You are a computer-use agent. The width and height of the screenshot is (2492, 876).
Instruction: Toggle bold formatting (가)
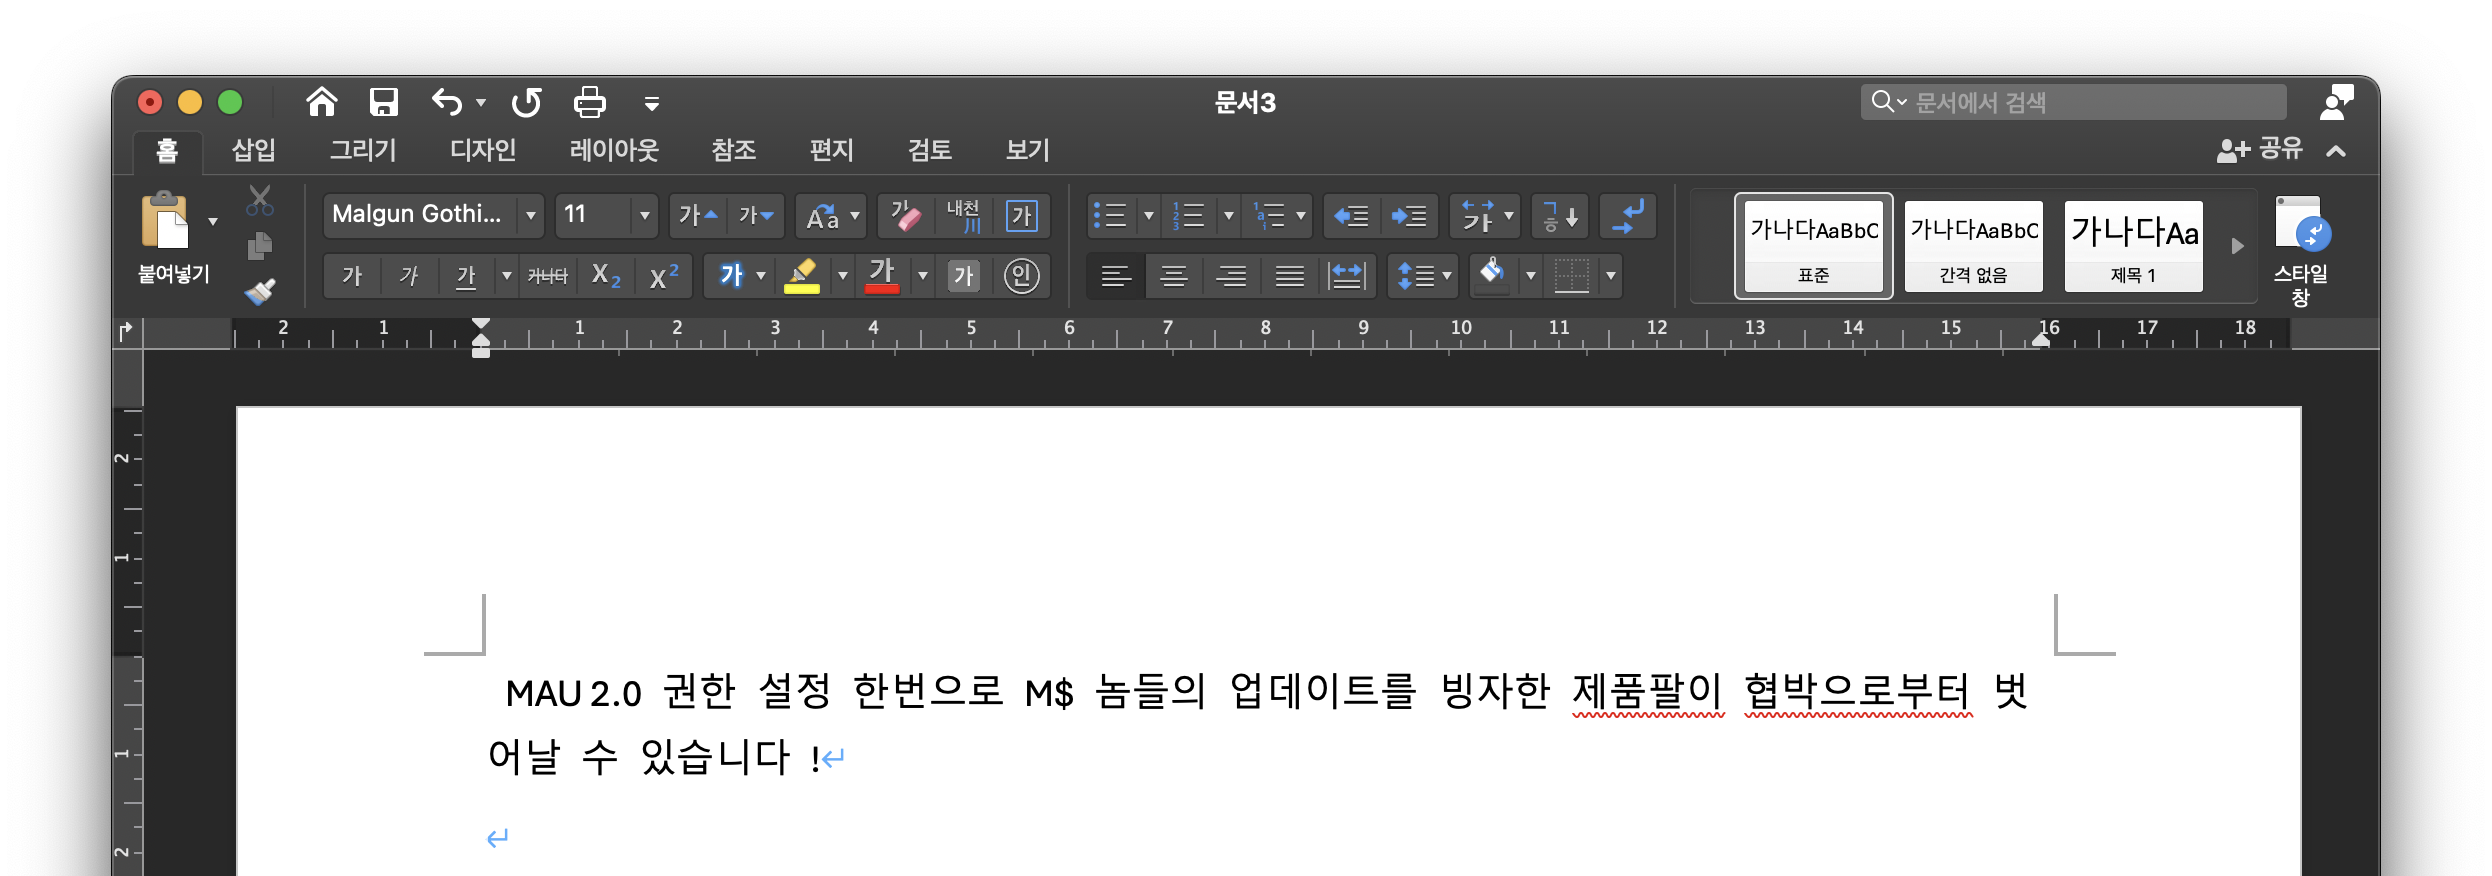(352, 275)
